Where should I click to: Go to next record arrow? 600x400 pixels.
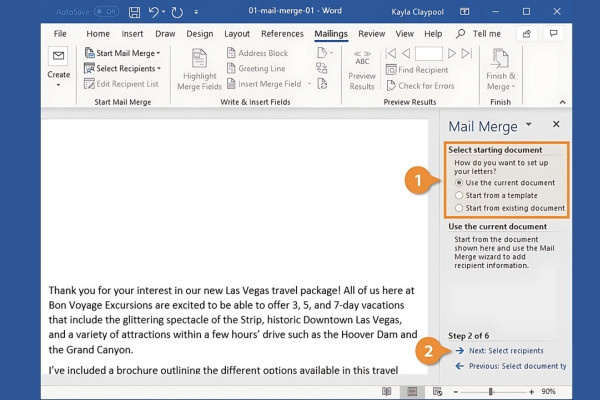tap(452, 53)
